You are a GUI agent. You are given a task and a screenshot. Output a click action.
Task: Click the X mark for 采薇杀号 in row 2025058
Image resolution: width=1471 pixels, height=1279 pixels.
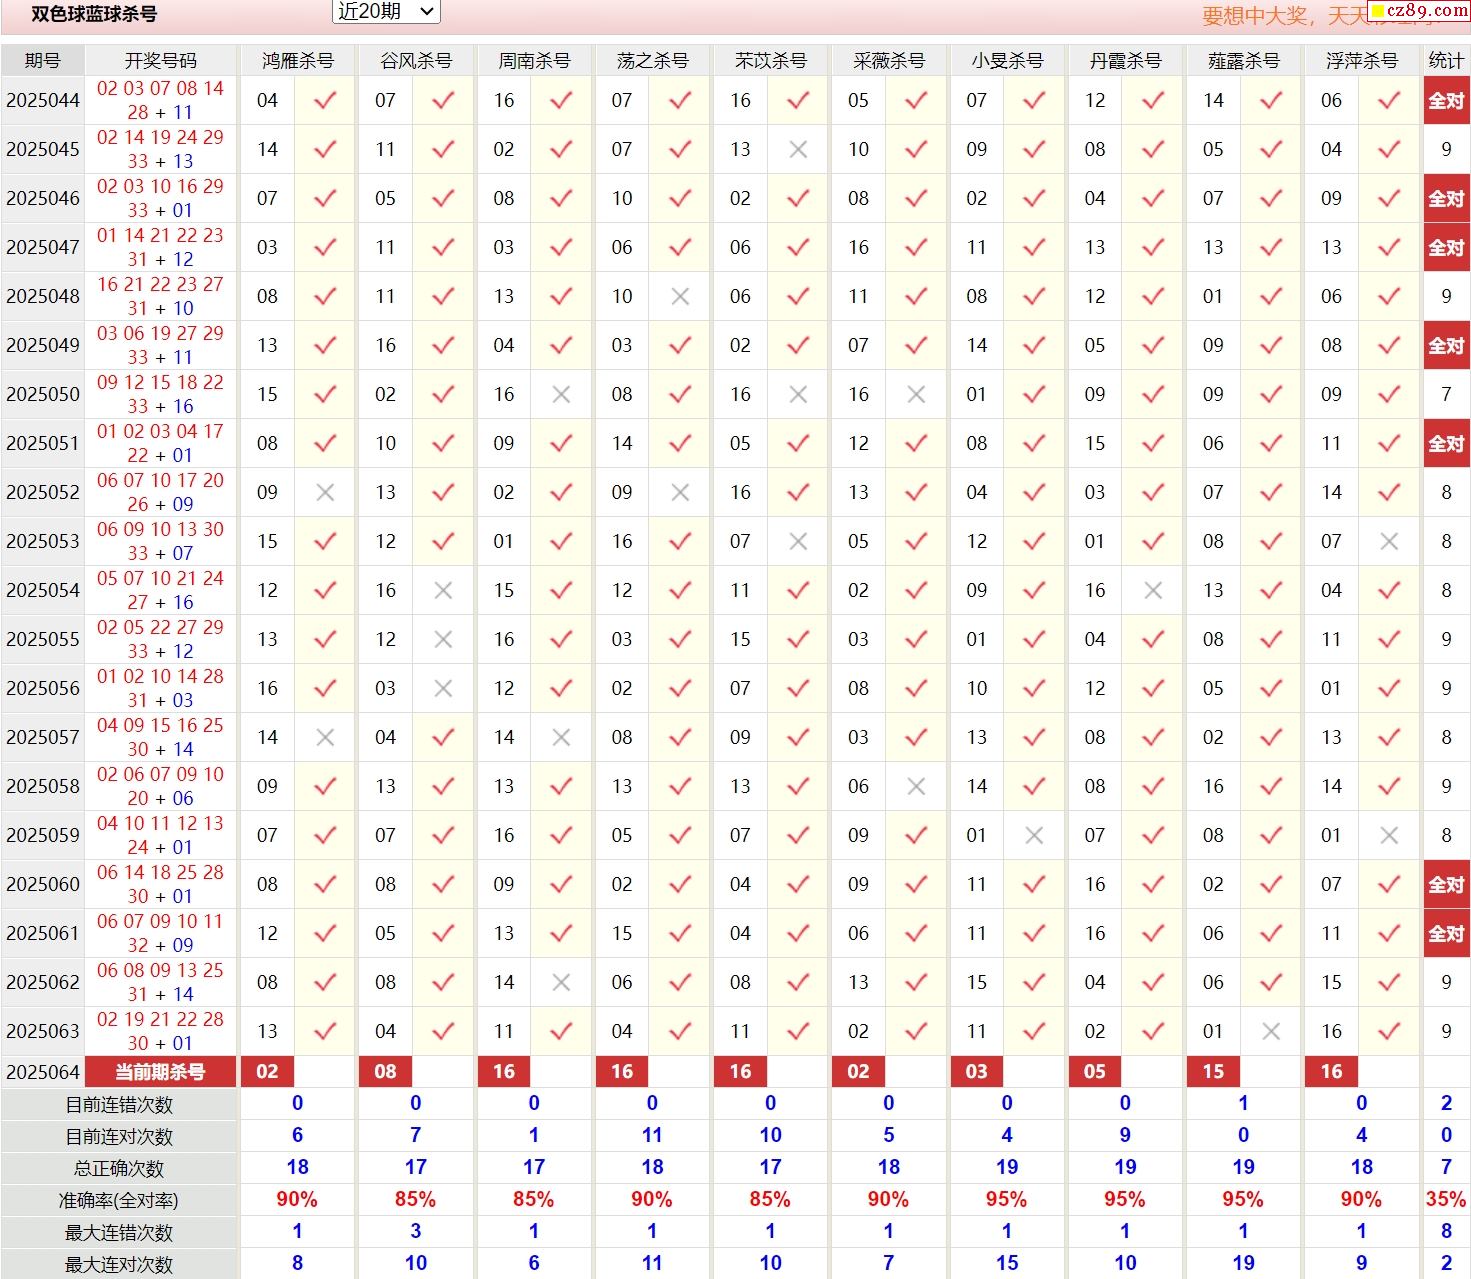(916, 786)
